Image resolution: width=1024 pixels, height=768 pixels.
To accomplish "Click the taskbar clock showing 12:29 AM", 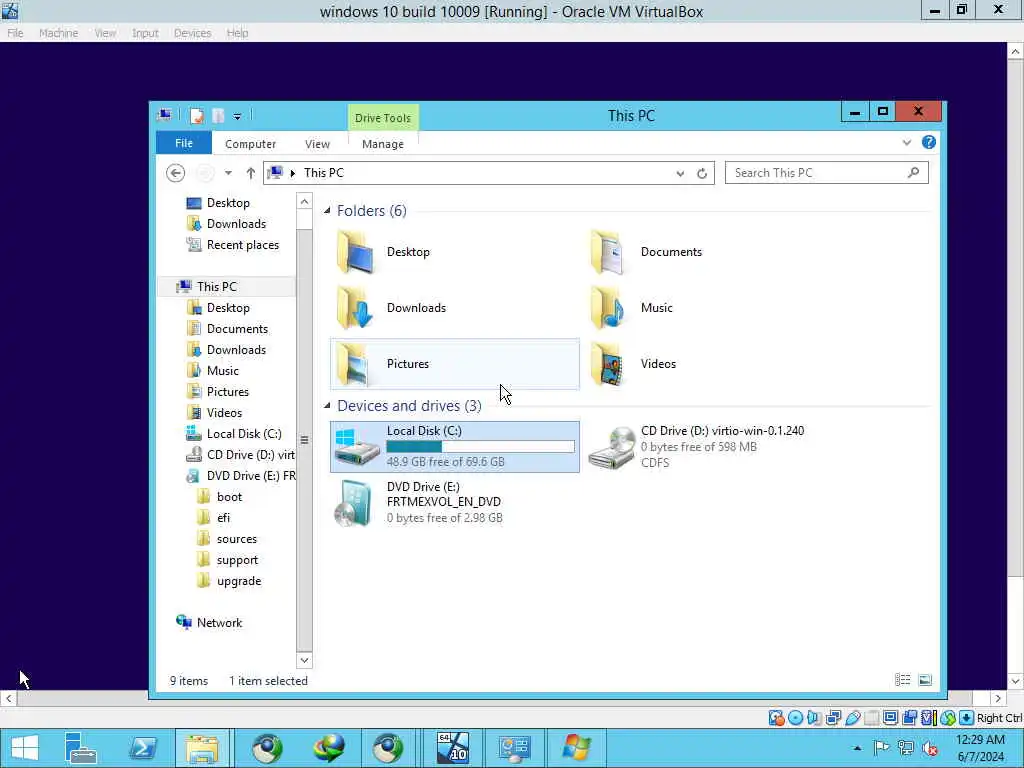I will click(980, 740).
